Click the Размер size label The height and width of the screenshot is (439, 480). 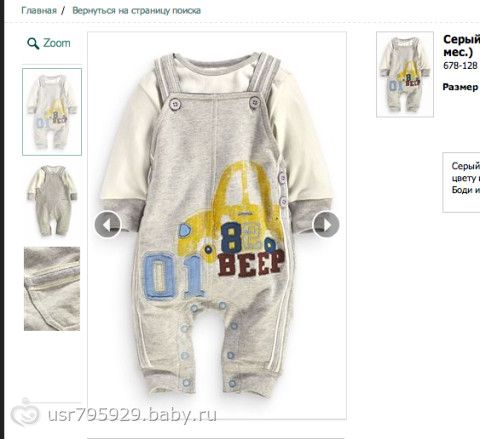click(460, 87)
